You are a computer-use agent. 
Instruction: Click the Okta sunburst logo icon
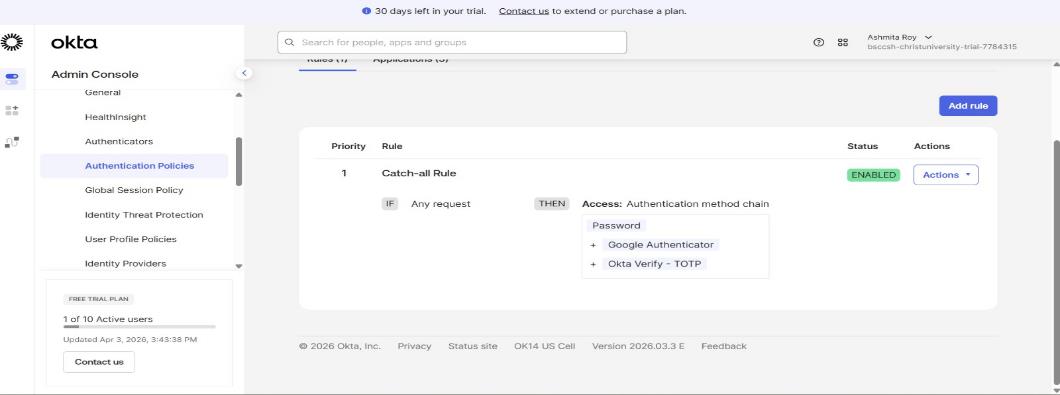[x=12, y=43]
